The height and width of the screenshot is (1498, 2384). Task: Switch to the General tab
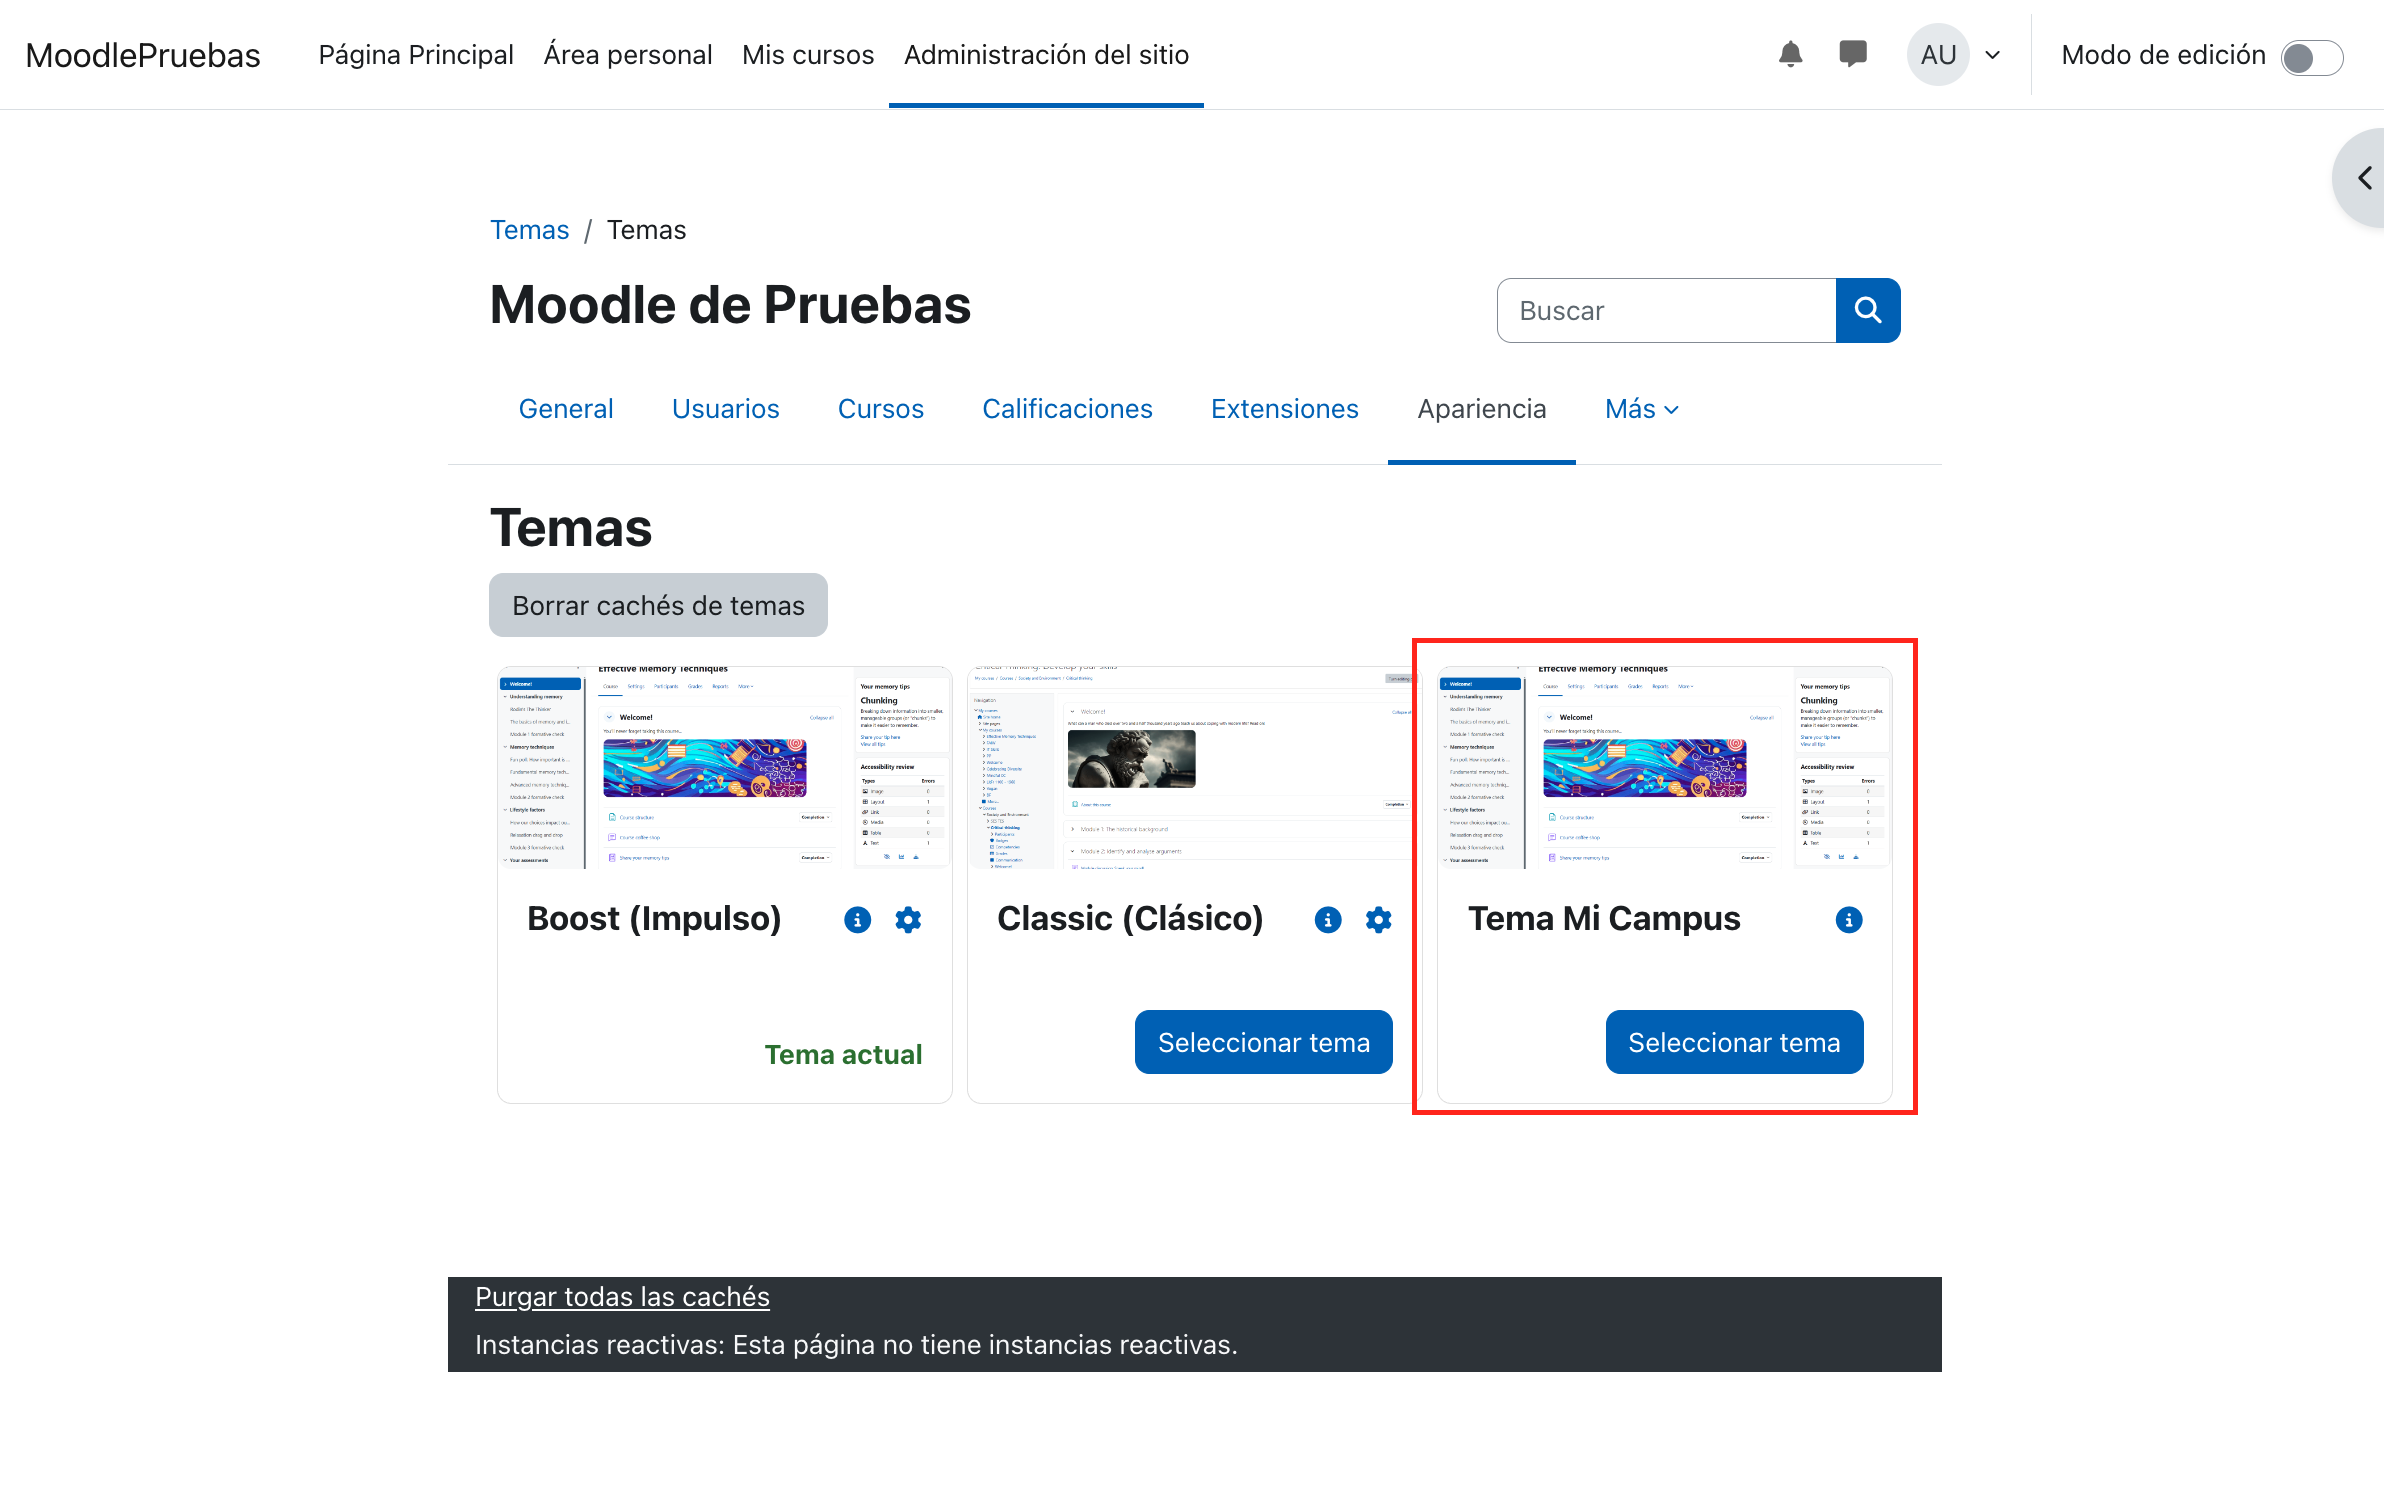(x=566, y=409)
